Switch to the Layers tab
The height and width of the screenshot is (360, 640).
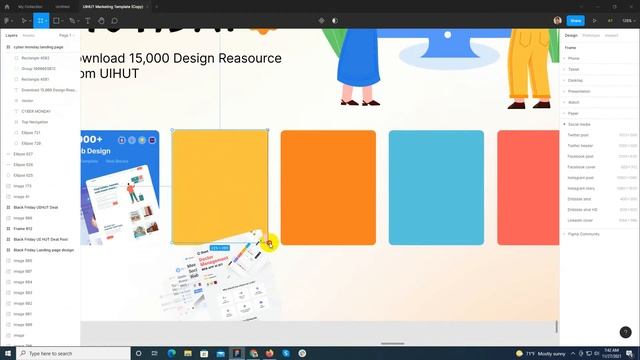[11, 36]
